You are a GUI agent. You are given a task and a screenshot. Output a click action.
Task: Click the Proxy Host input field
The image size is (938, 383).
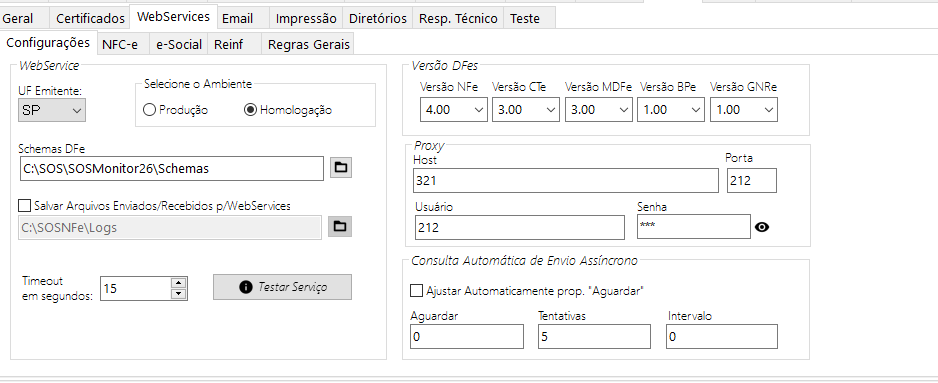point(566,180)
